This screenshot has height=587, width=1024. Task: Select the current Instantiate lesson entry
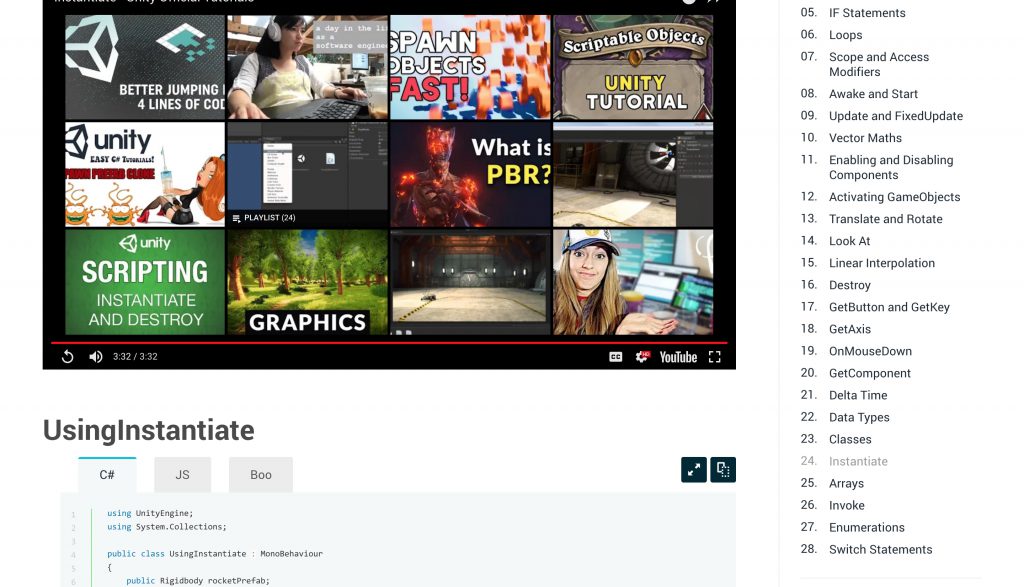point(858,462)
